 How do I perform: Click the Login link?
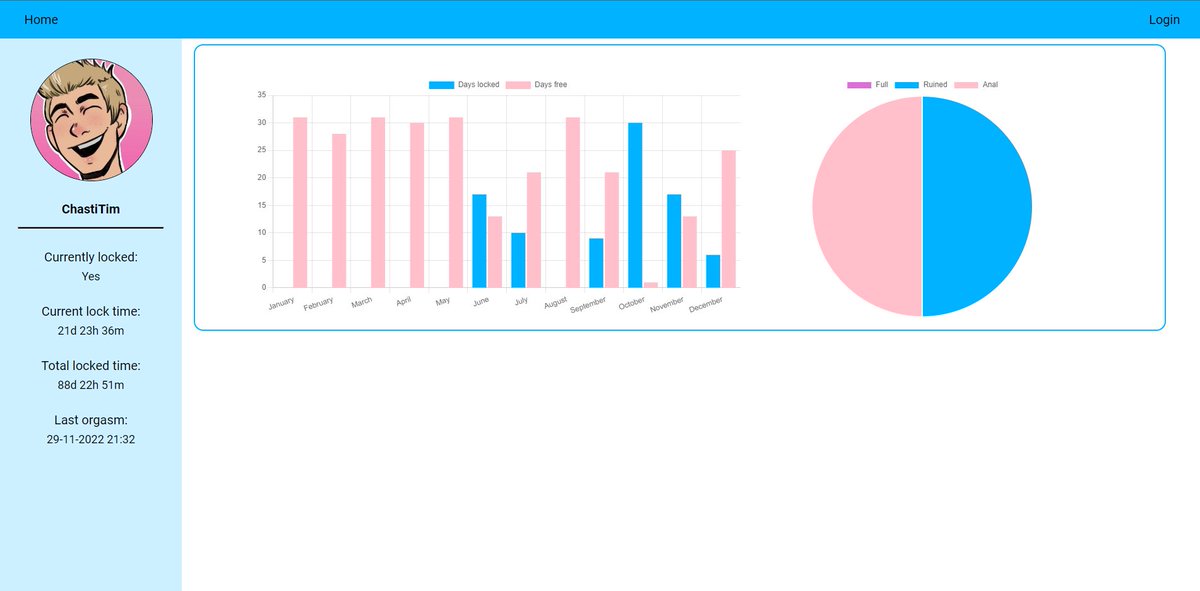tap(1164, 20)
